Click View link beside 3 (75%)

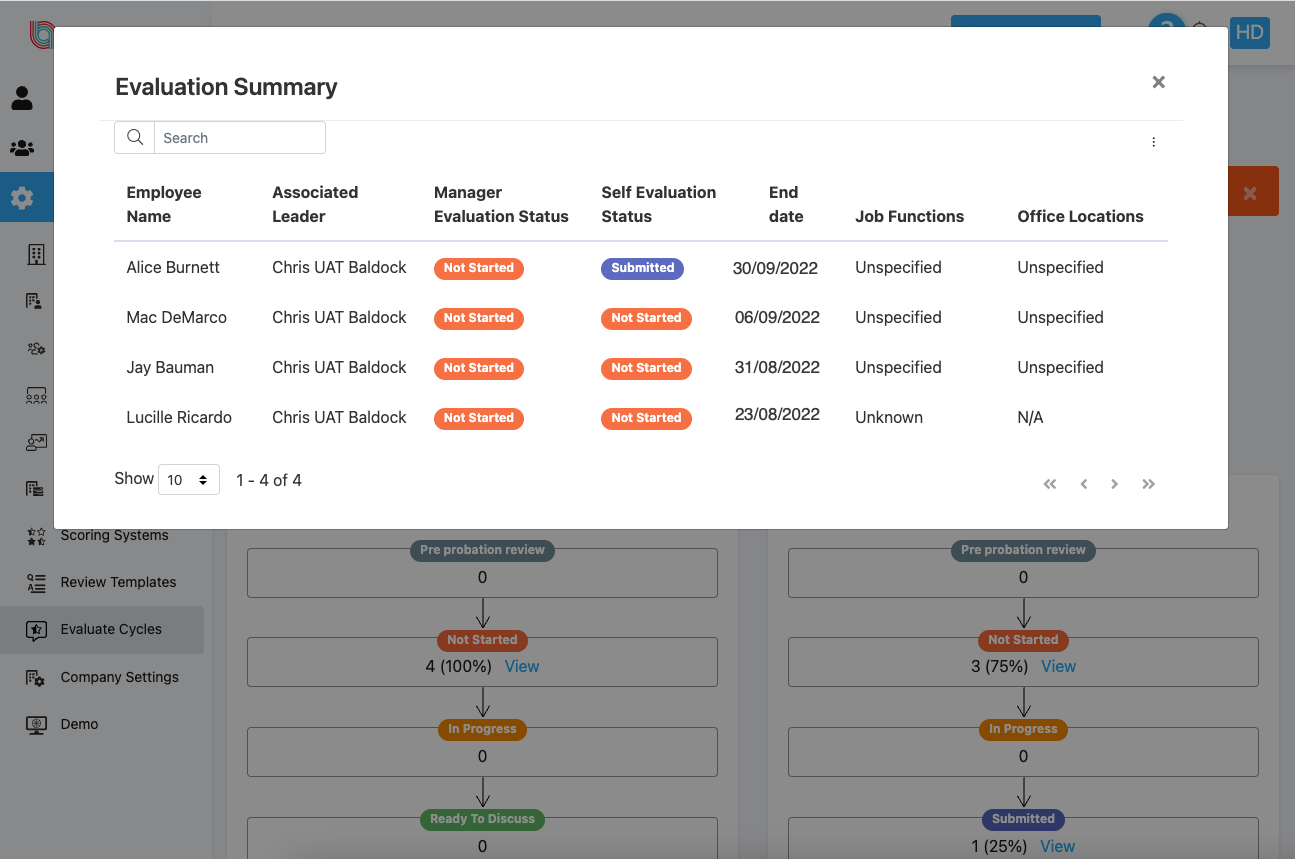1058,666
